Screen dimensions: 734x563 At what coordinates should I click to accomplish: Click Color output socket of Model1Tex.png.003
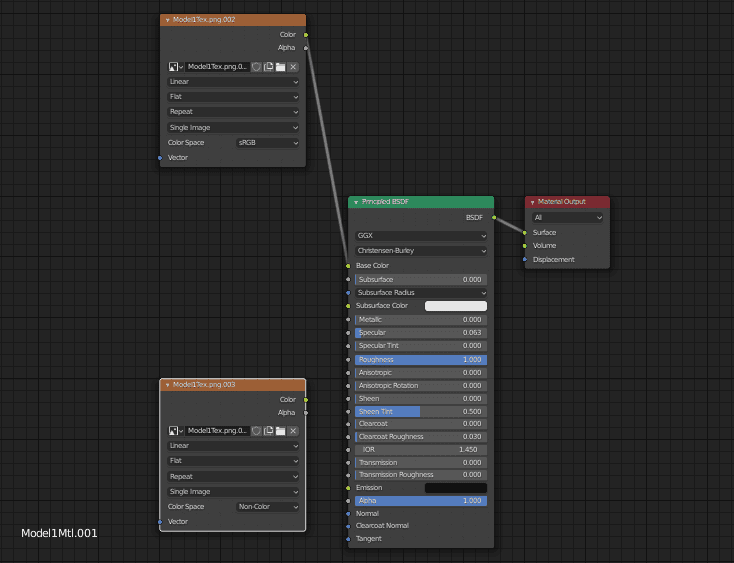306,400
